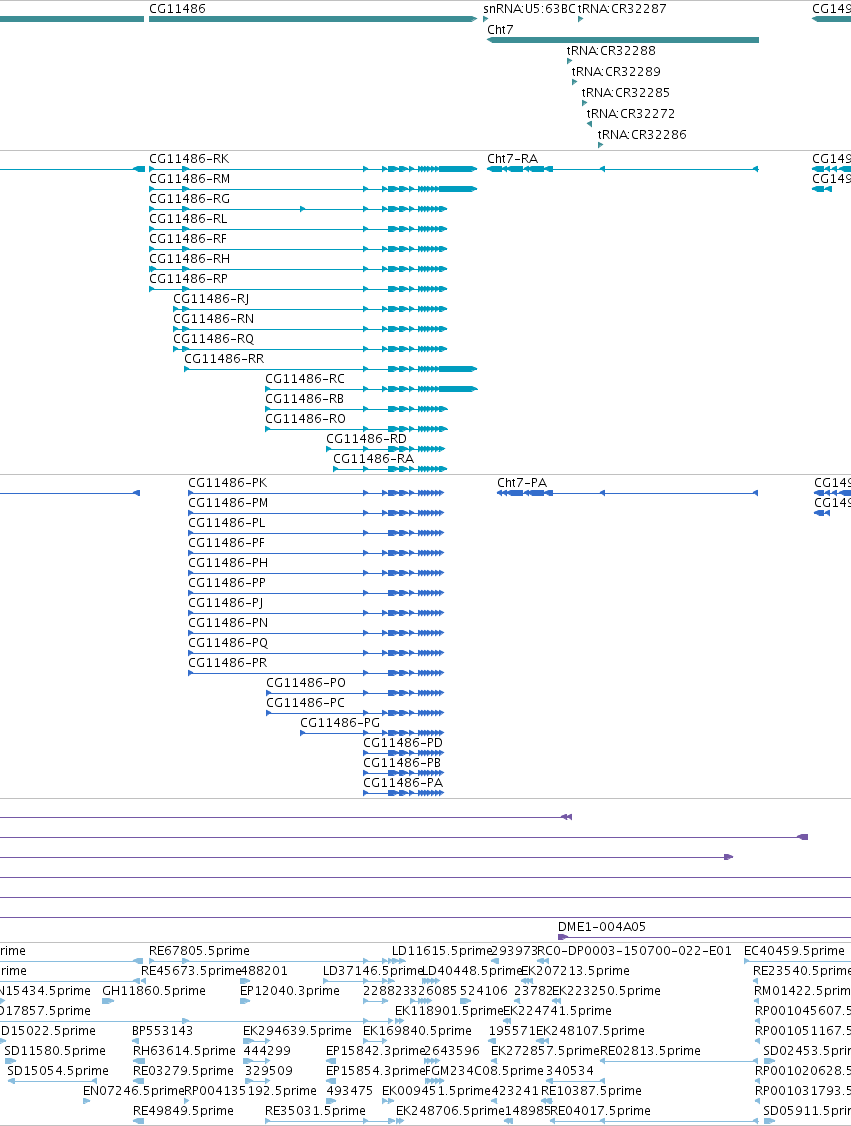Select transcript CG11486-RD

tap(366, 439)
